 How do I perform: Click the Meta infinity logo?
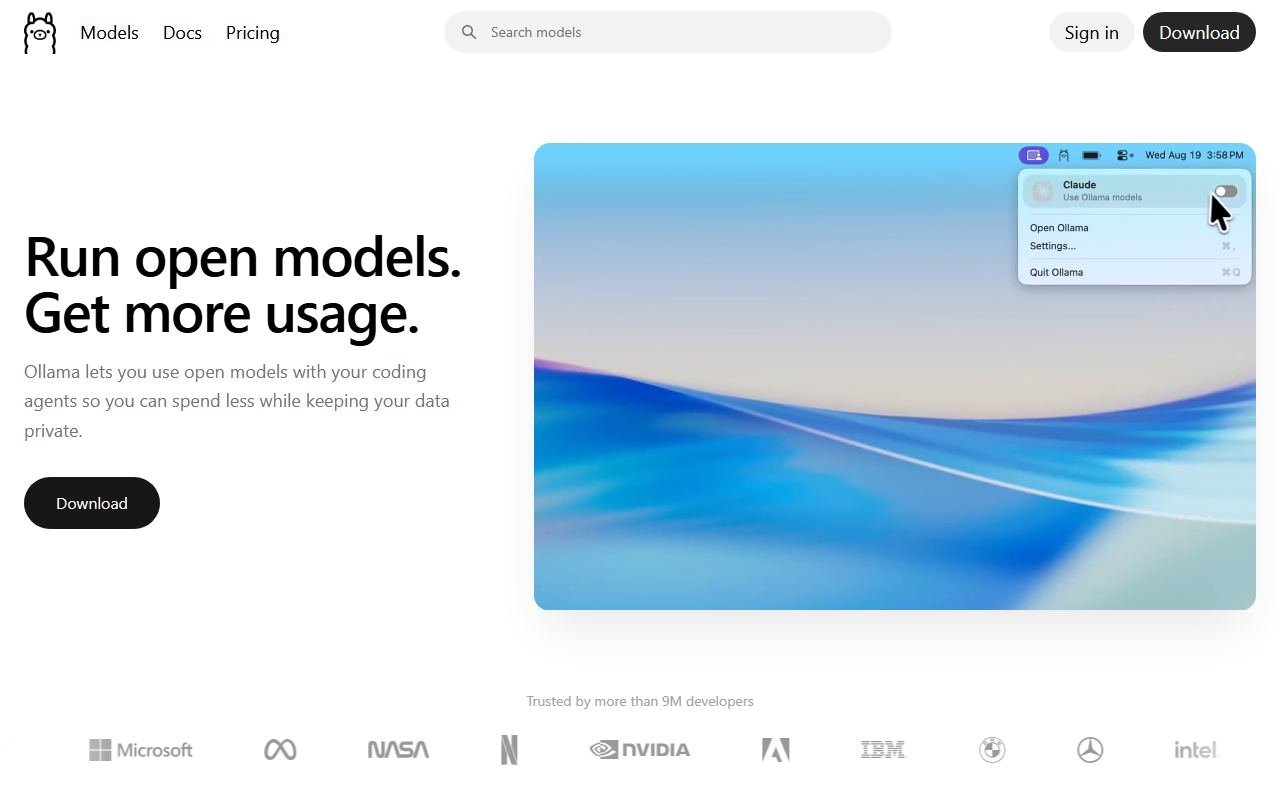(280, 750)
